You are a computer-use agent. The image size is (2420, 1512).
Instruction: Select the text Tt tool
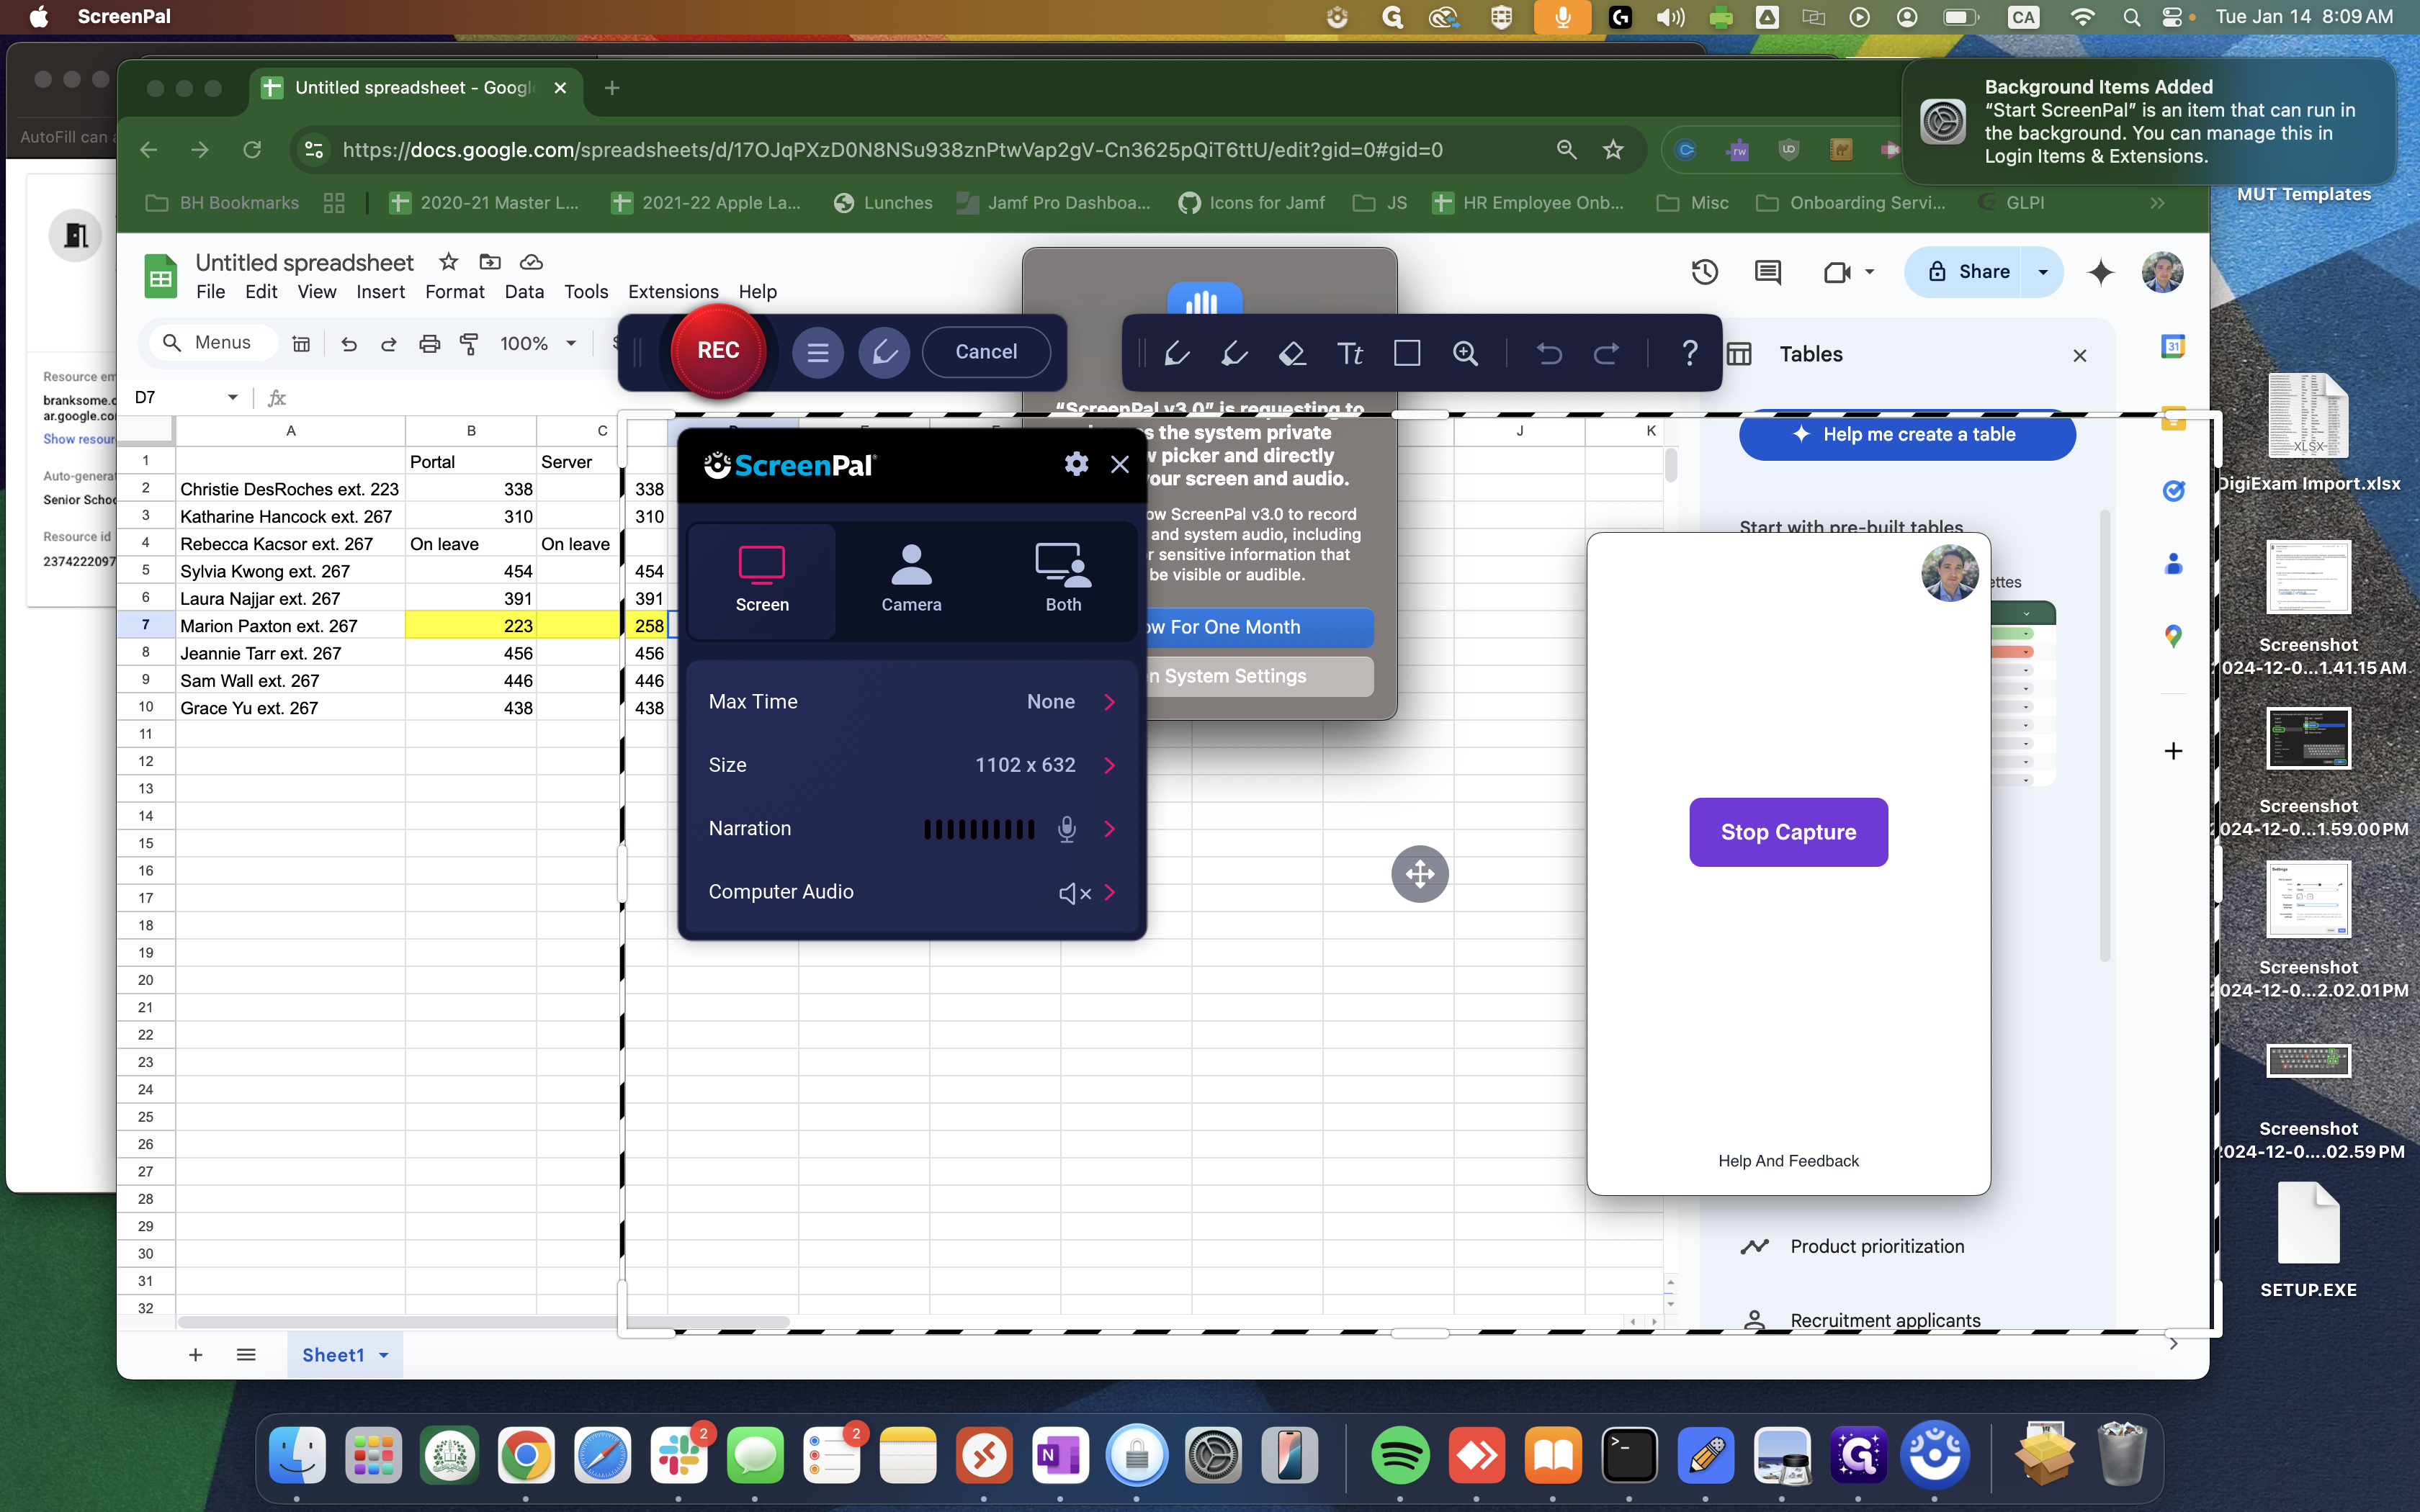pos(1350,353)
